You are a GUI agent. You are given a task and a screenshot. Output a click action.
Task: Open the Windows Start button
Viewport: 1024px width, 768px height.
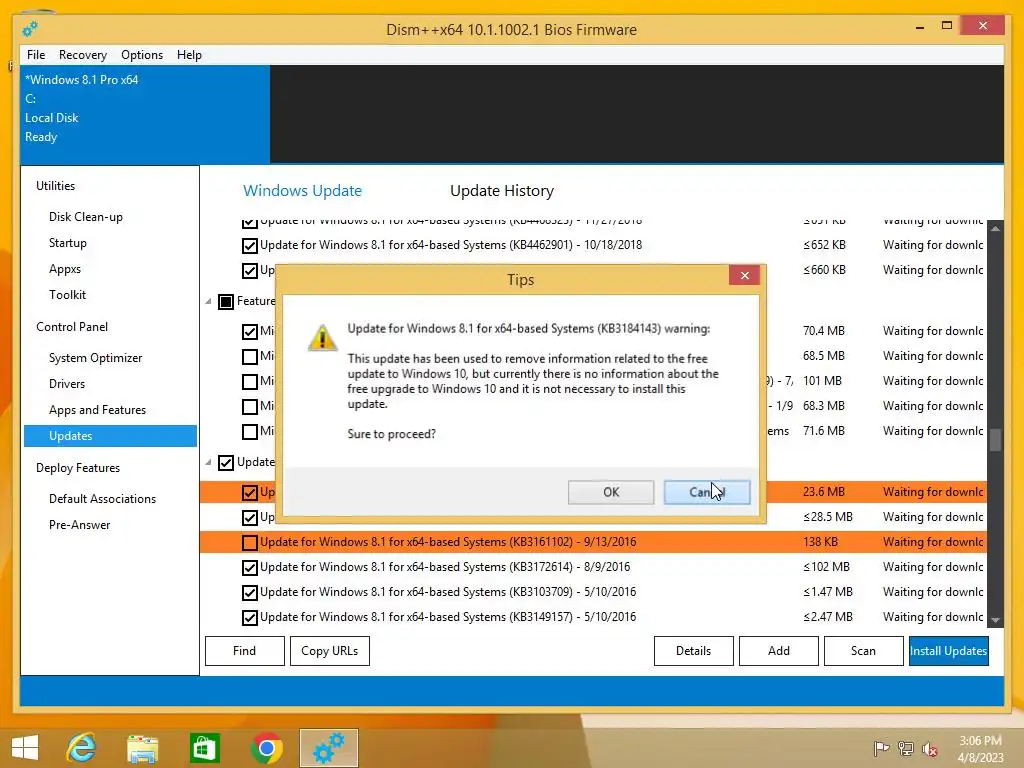25,748
